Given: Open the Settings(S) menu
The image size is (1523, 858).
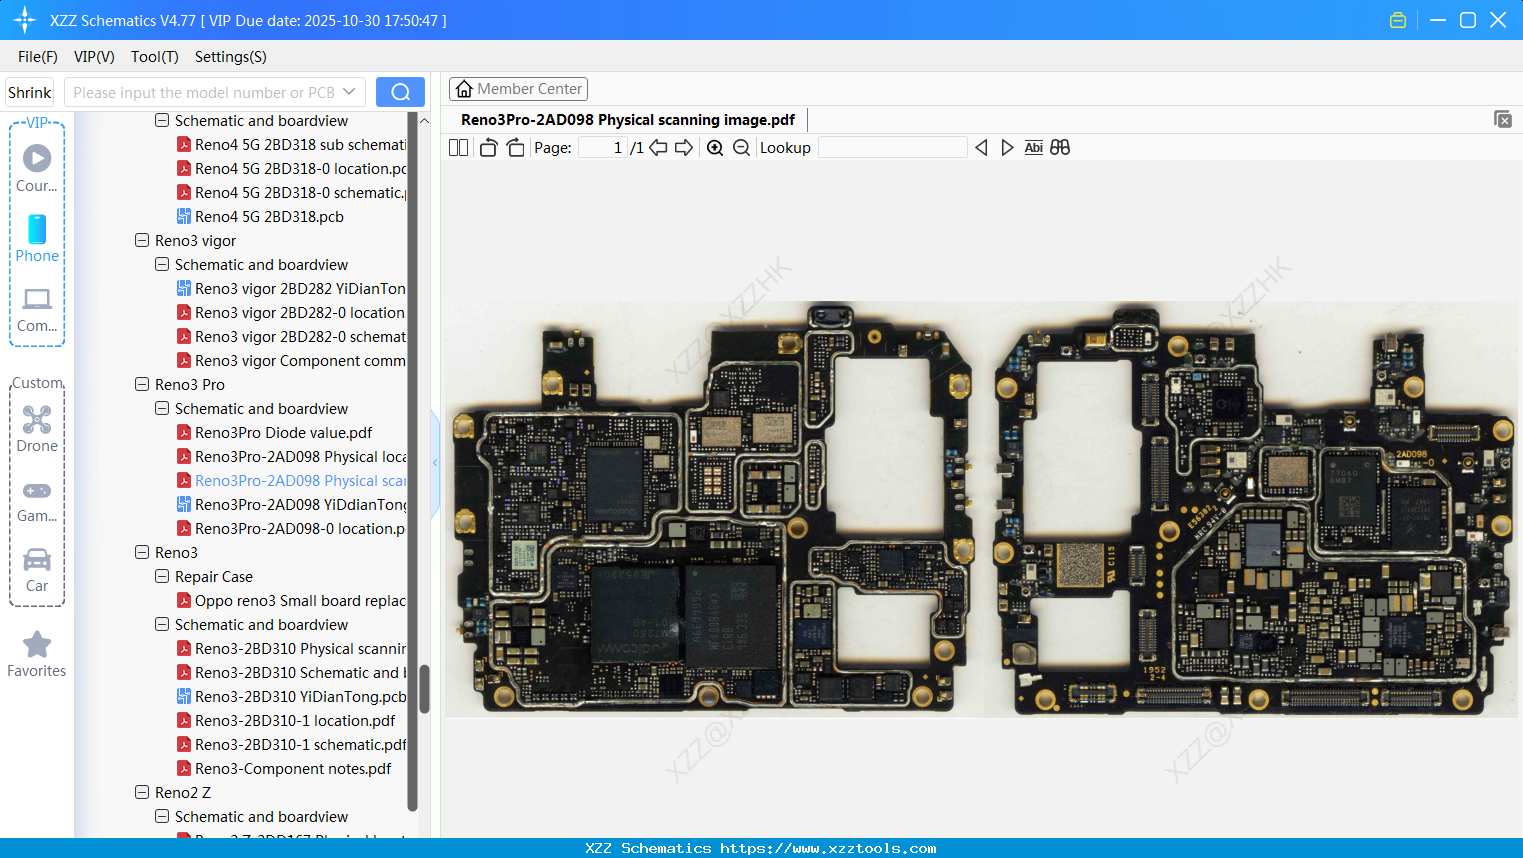Looking at the screenshot, I should [230, 57].
